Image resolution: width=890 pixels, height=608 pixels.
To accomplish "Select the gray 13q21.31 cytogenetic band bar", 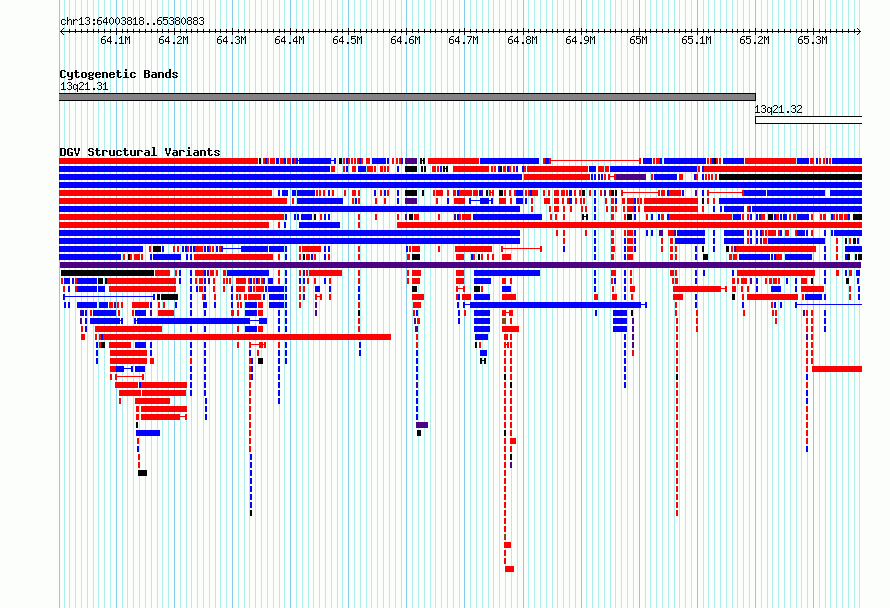I will tap(408, 97).
